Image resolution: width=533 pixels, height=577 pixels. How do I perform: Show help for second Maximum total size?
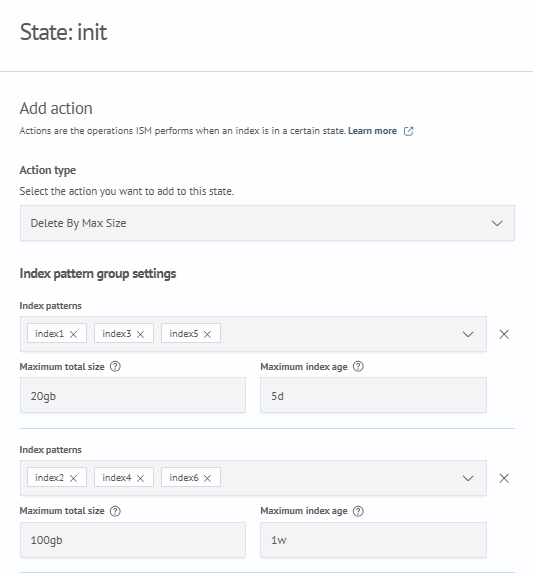[115, 511]
